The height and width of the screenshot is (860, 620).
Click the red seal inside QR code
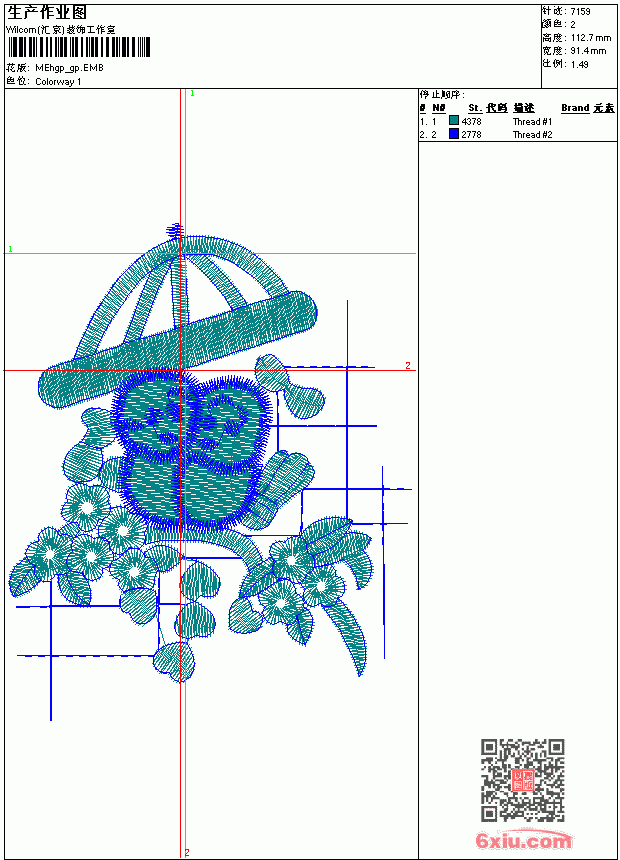click(x=523, y=780)
